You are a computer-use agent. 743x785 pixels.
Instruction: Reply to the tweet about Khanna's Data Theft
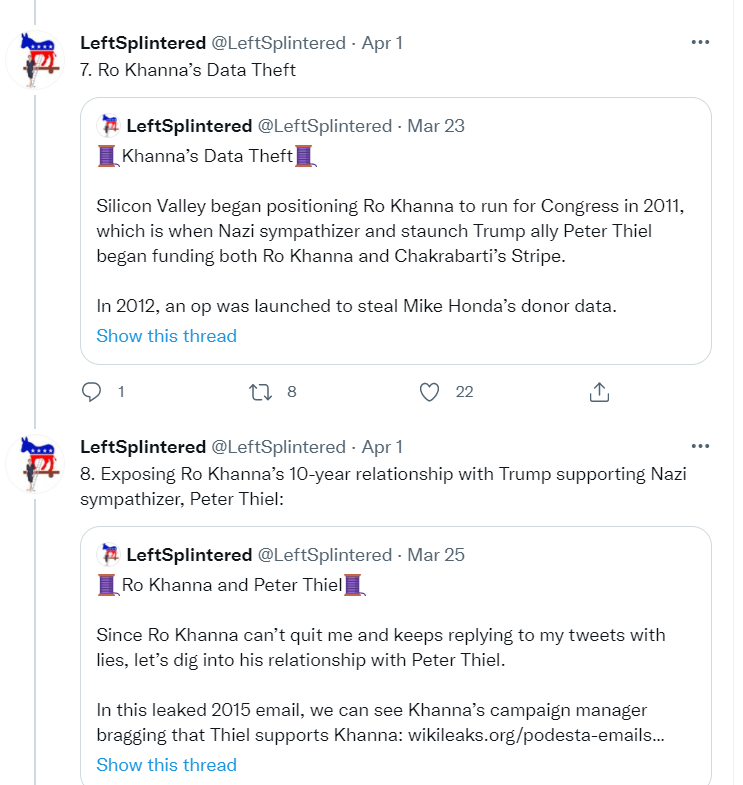pyautogui.click(x=92, y=392)
